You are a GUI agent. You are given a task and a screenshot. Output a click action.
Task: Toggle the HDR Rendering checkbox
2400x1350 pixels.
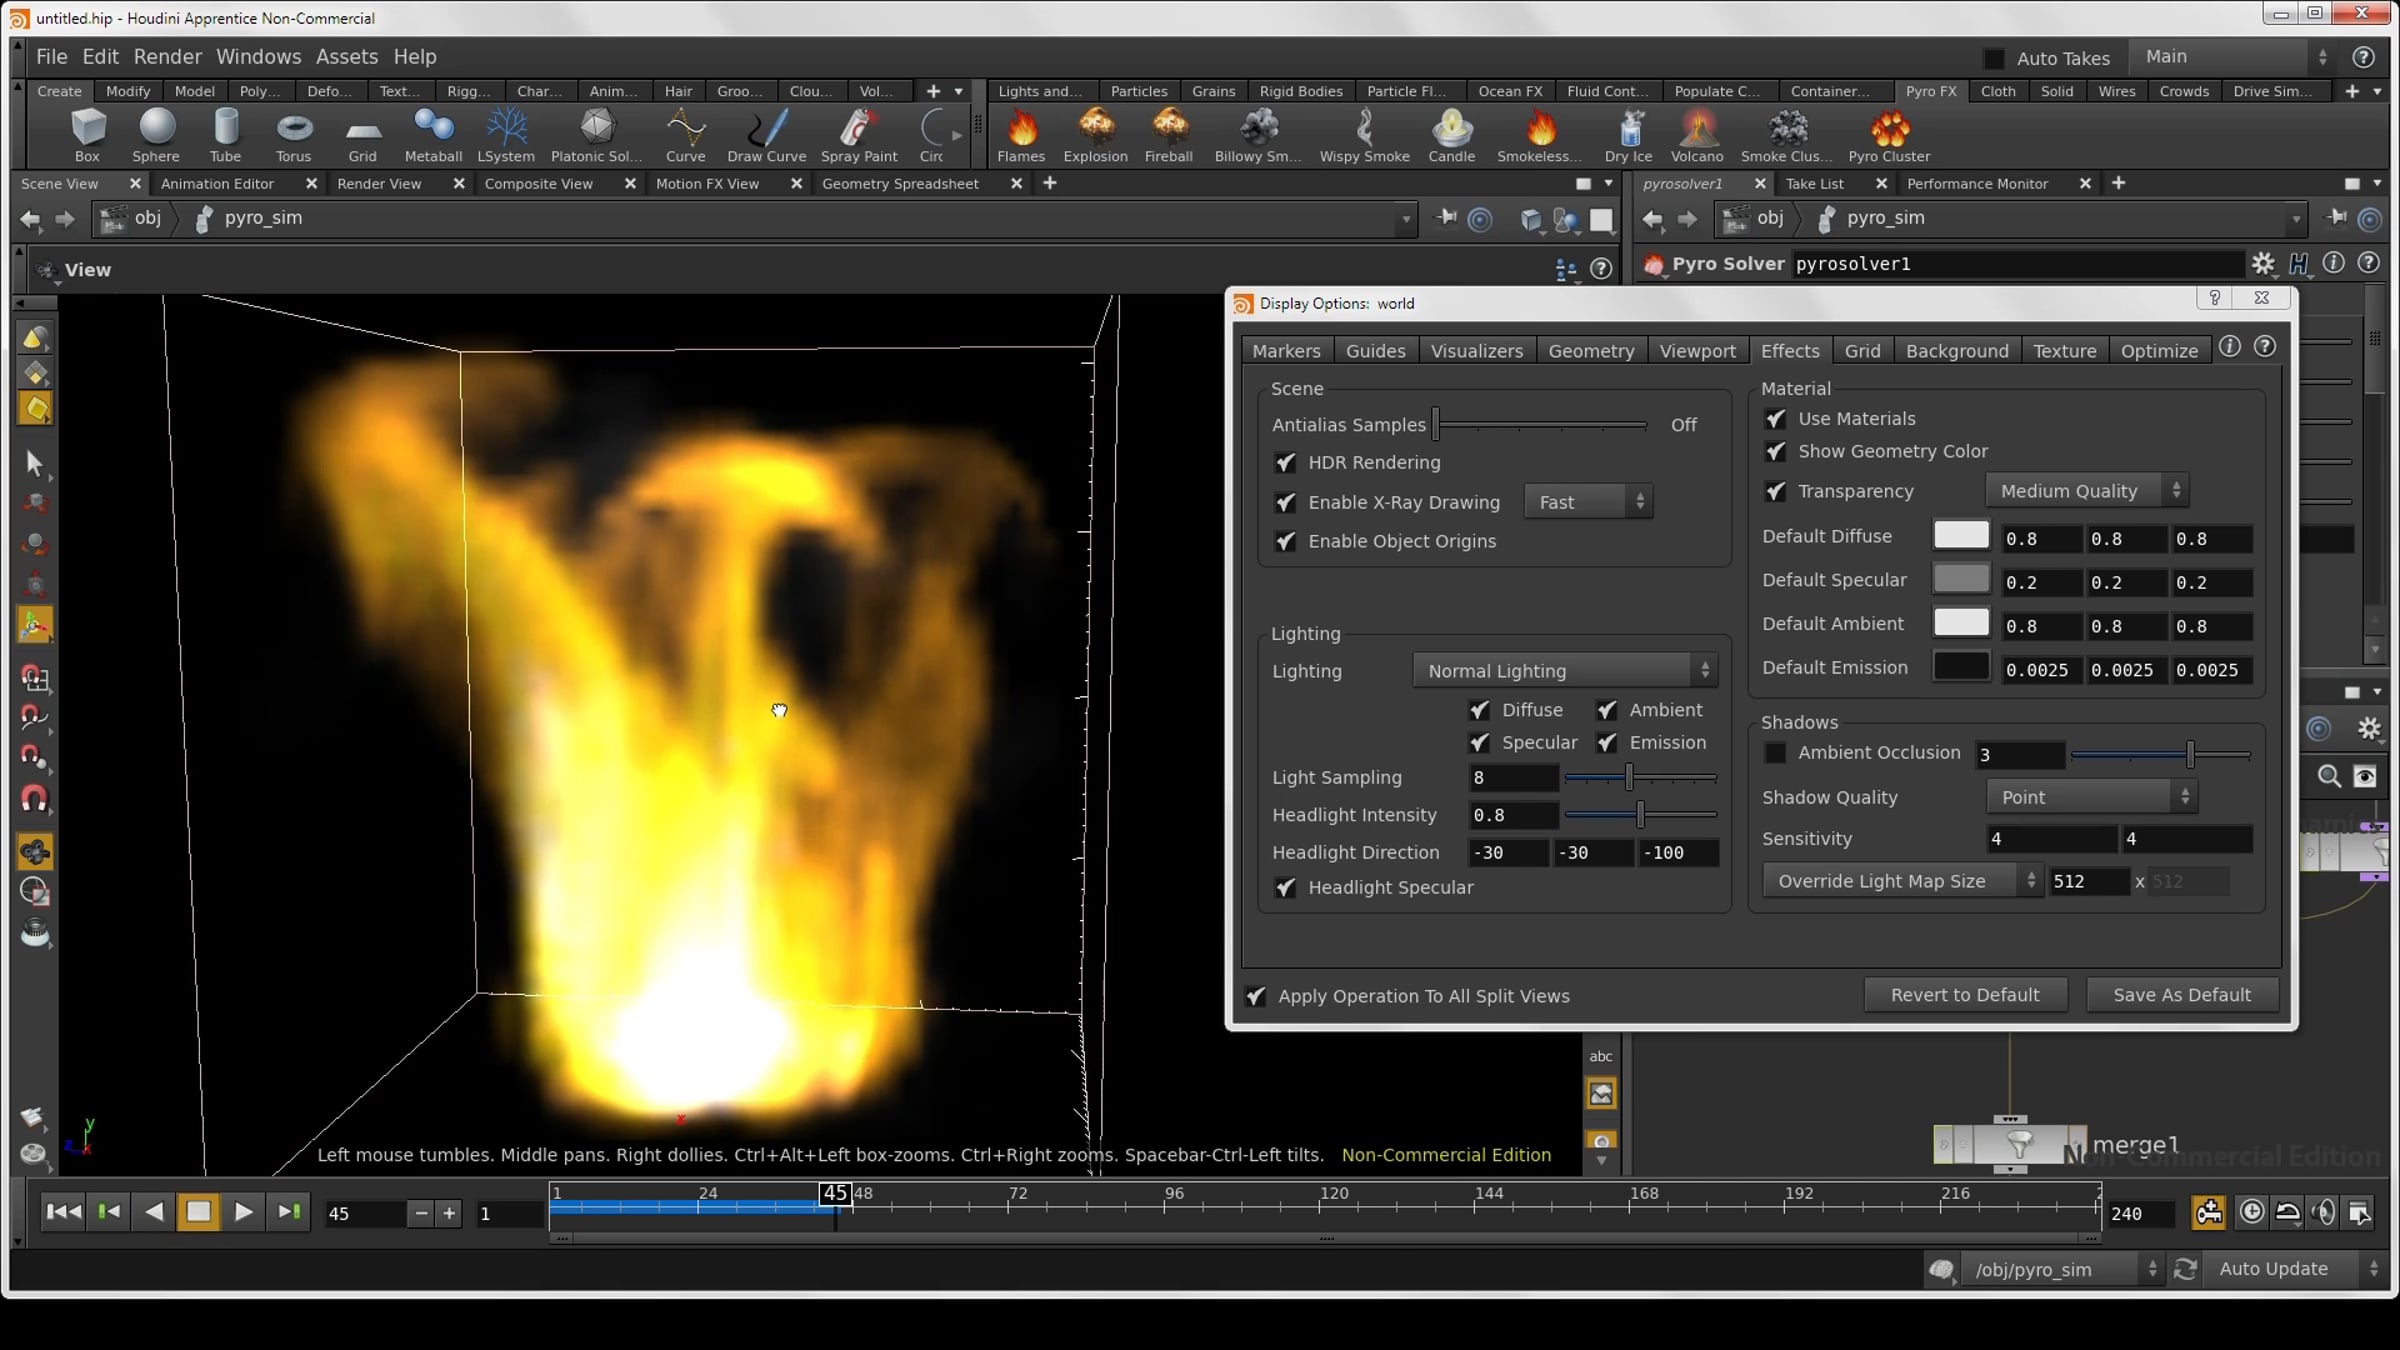pos(1285,463)
